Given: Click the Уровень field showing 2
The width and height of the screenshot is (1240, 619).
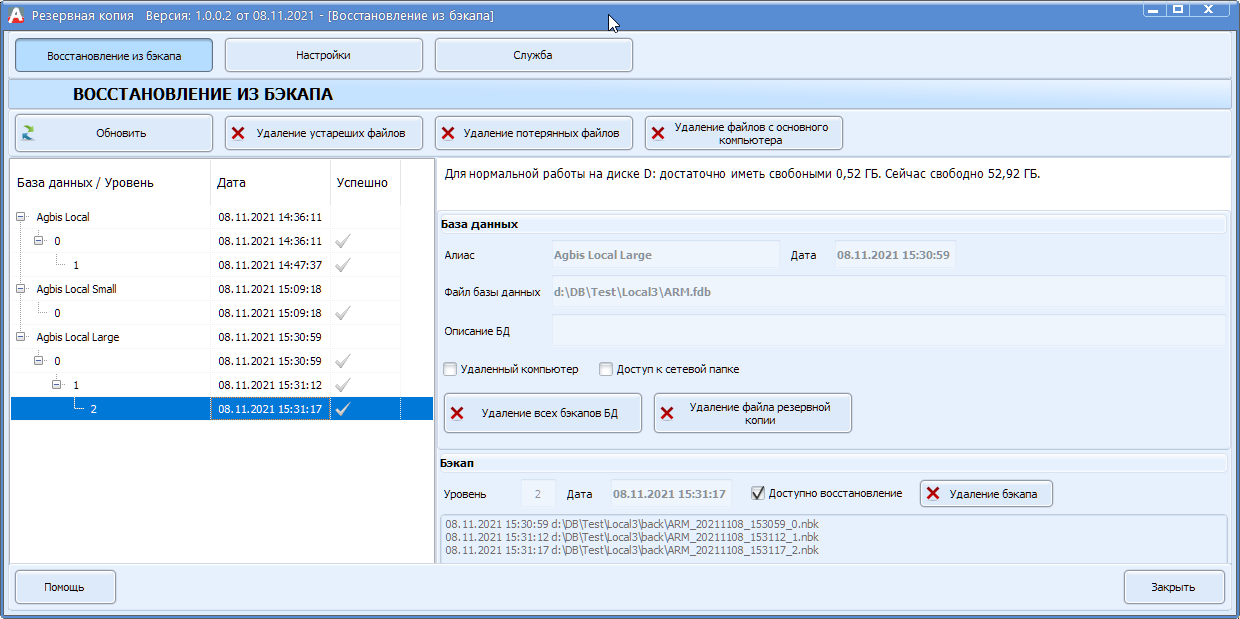Looking at the screenshot, I should (x=538, y=494).
